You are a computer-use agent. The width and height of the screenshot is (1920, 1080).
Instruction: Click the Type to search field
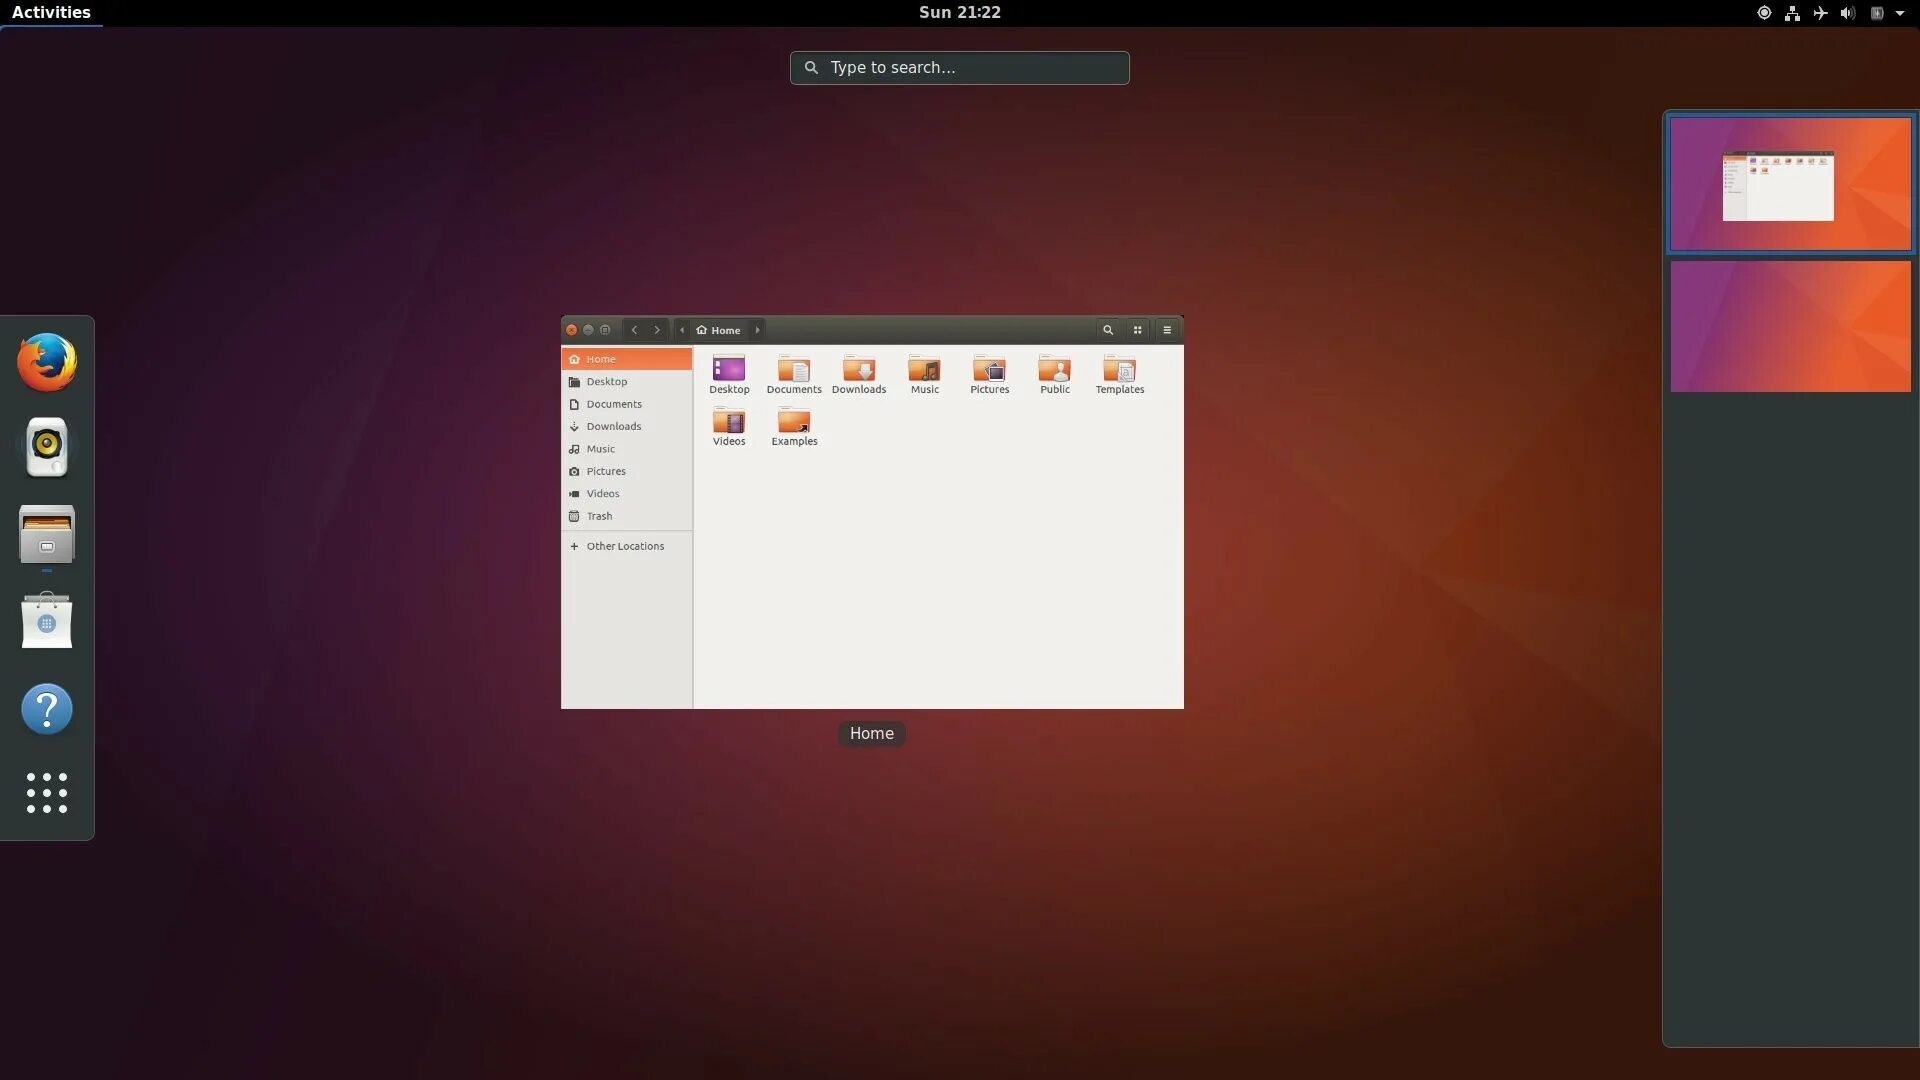tap(960, 68)
